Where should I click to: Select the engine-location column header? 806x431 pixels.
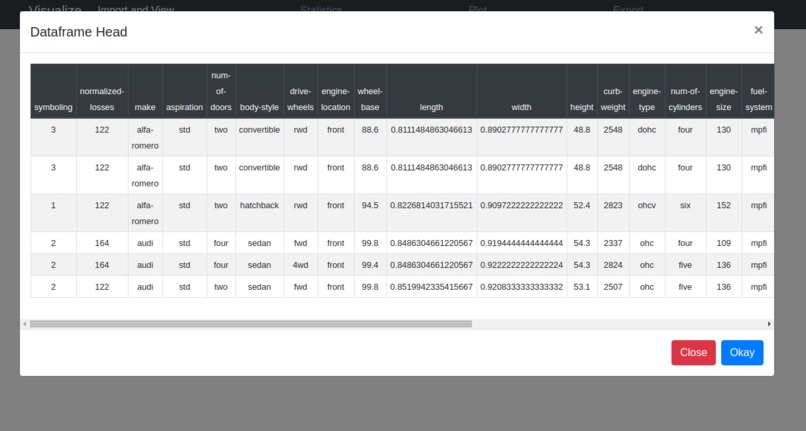tap(336, 92)
